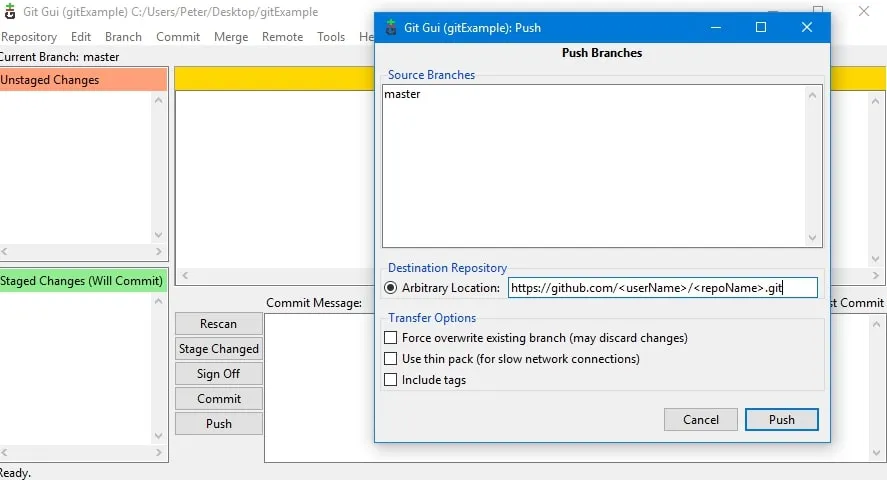This screenshot has height=480, width=887.
Task: Click down arrow of Source Branches scrollbar
Action: [x=812, y=238]
